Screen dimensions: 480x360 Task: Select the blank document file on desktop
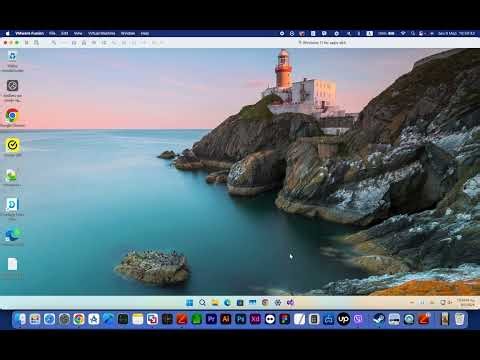coord(12,264)
